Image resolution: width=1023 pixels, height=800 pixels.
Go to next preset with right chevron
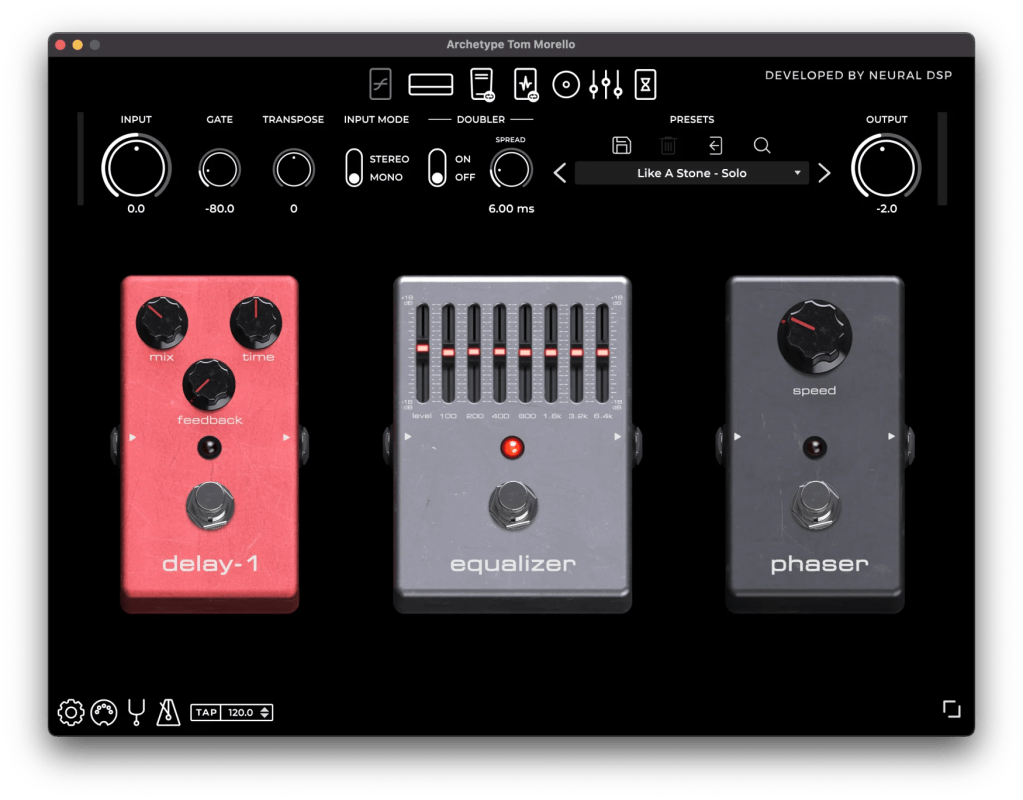click(824, 173)
